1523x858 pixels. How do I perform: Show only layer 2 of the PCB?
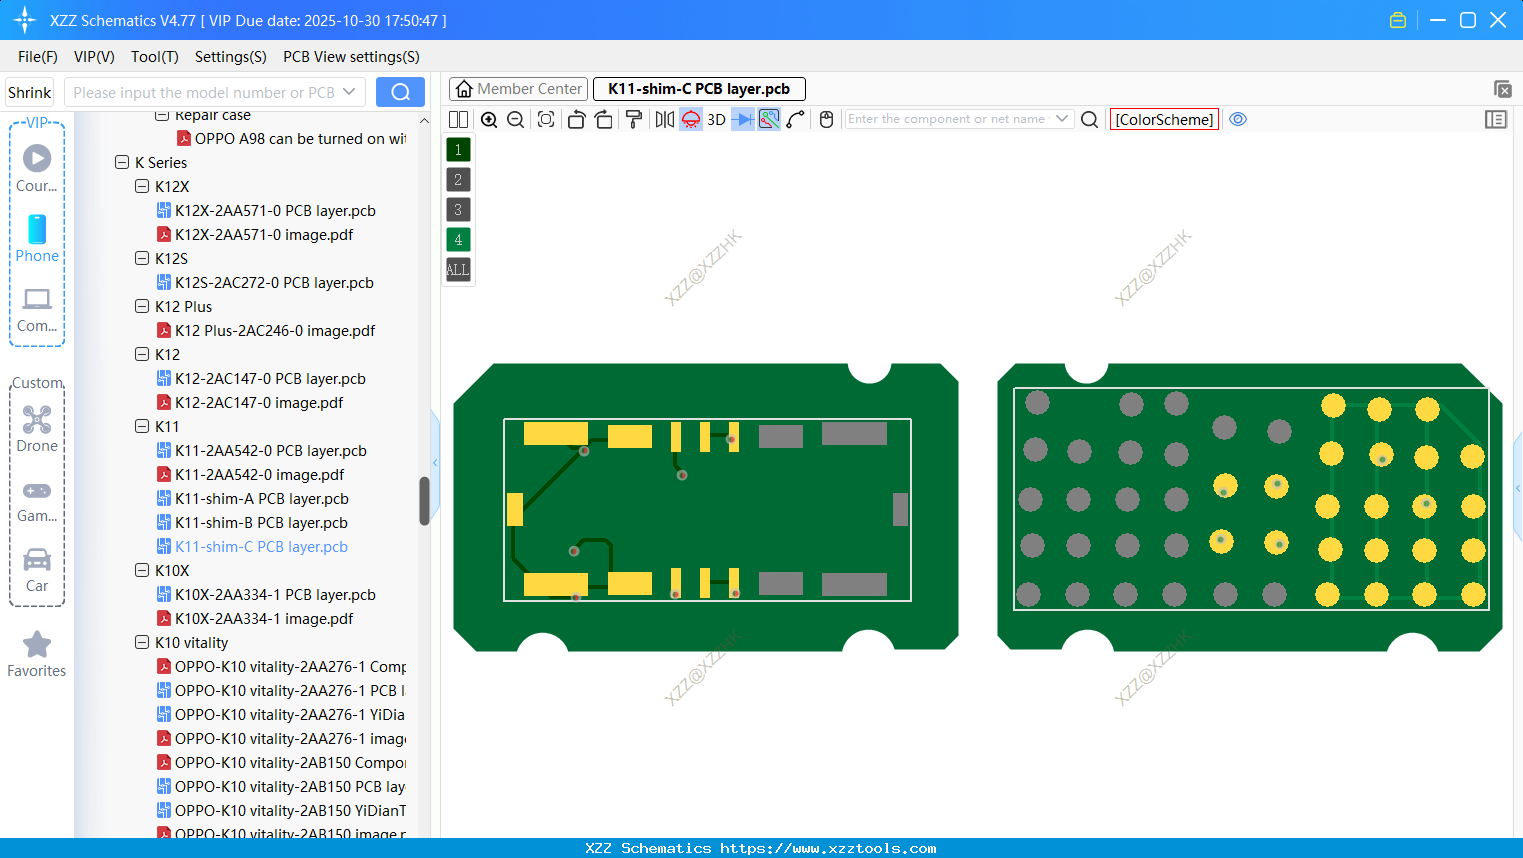click(457, 179)
